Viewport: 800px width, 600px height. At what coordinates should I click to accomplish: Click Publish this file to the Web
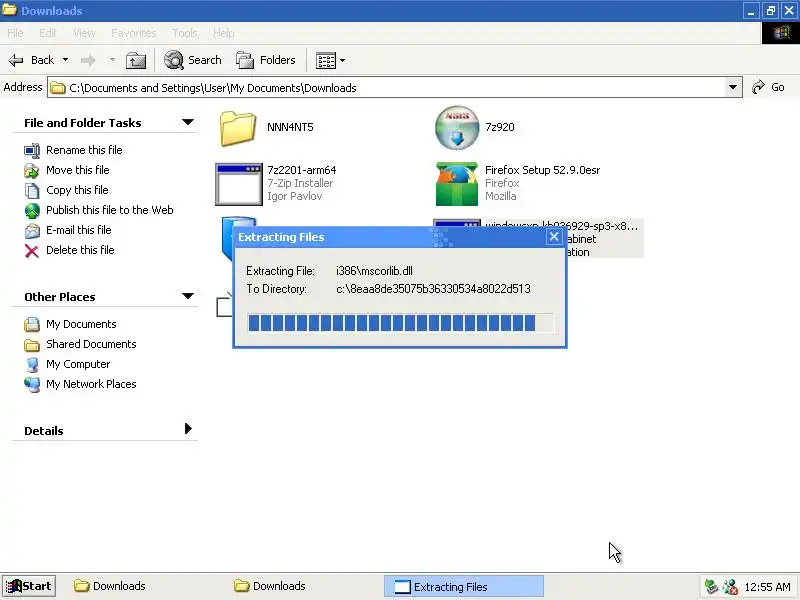click(x=110, y=210)
